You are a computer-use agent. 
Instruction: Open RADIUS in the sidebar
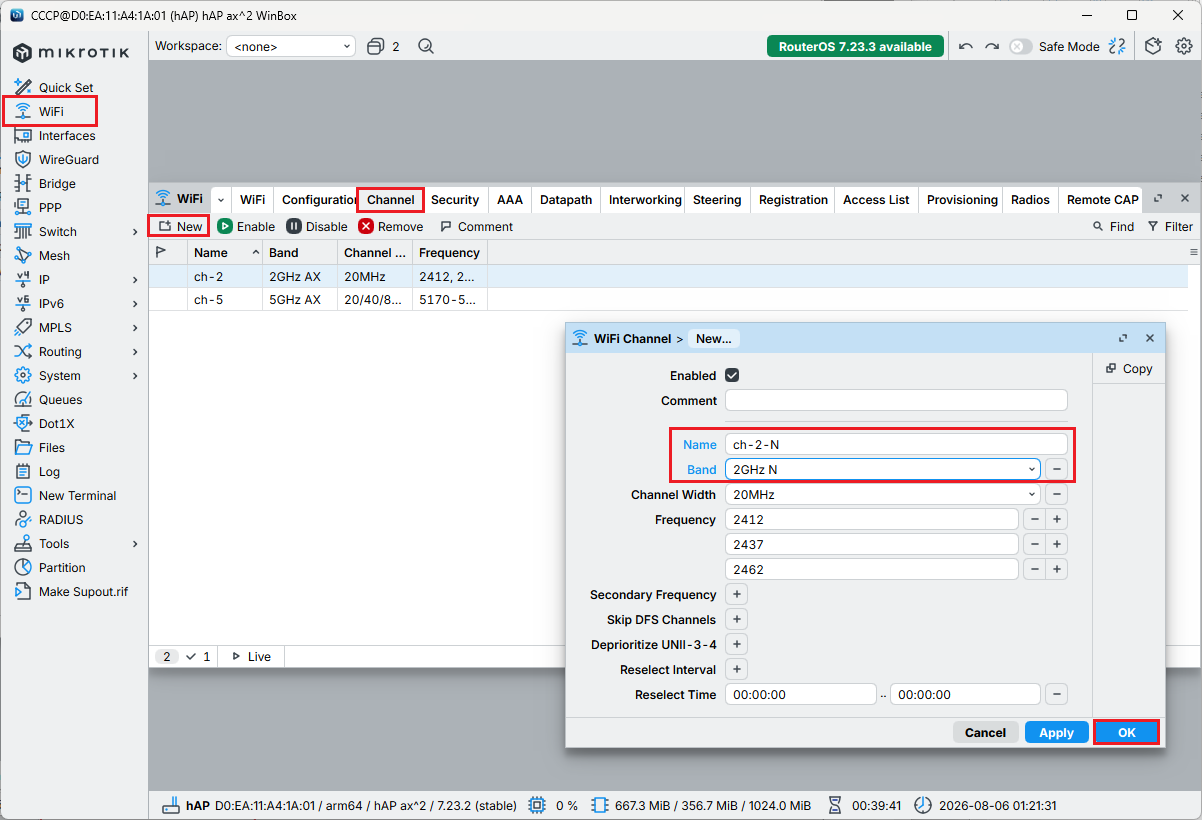[49, 519]
